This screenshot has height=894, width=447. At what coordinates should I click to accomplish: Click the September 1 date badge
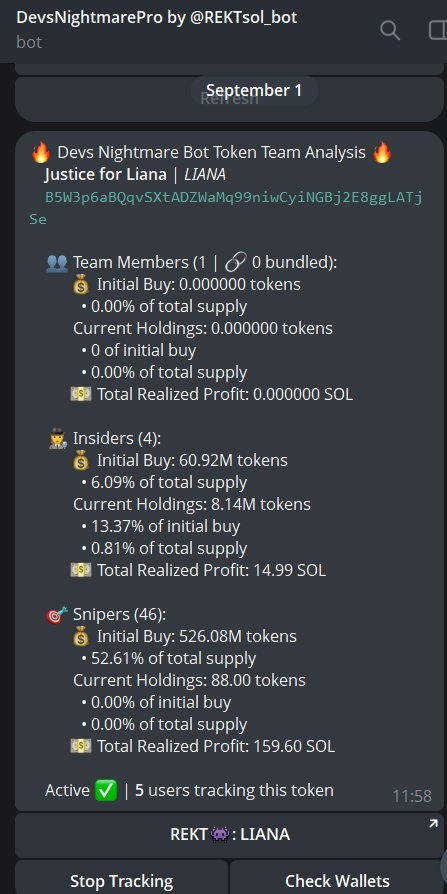[254, 91]
